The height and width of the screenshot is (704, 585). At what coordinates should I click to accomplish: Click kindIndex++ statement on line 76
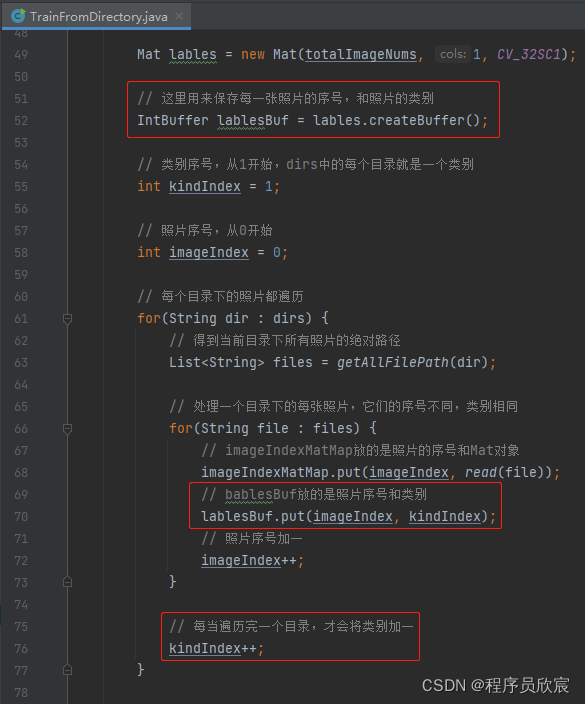pyautogui.click(x=216, y=648)
